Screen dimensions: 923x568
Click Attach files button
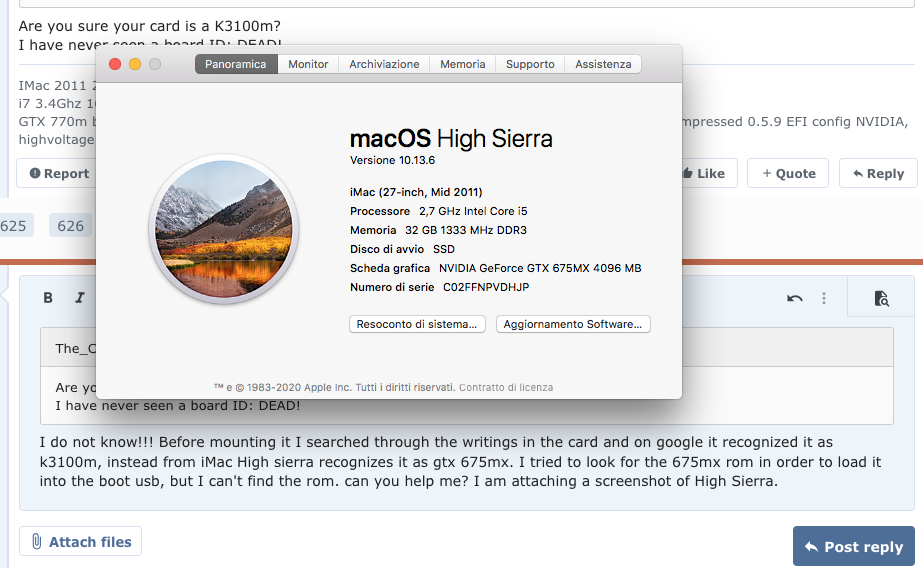point(81,542)
